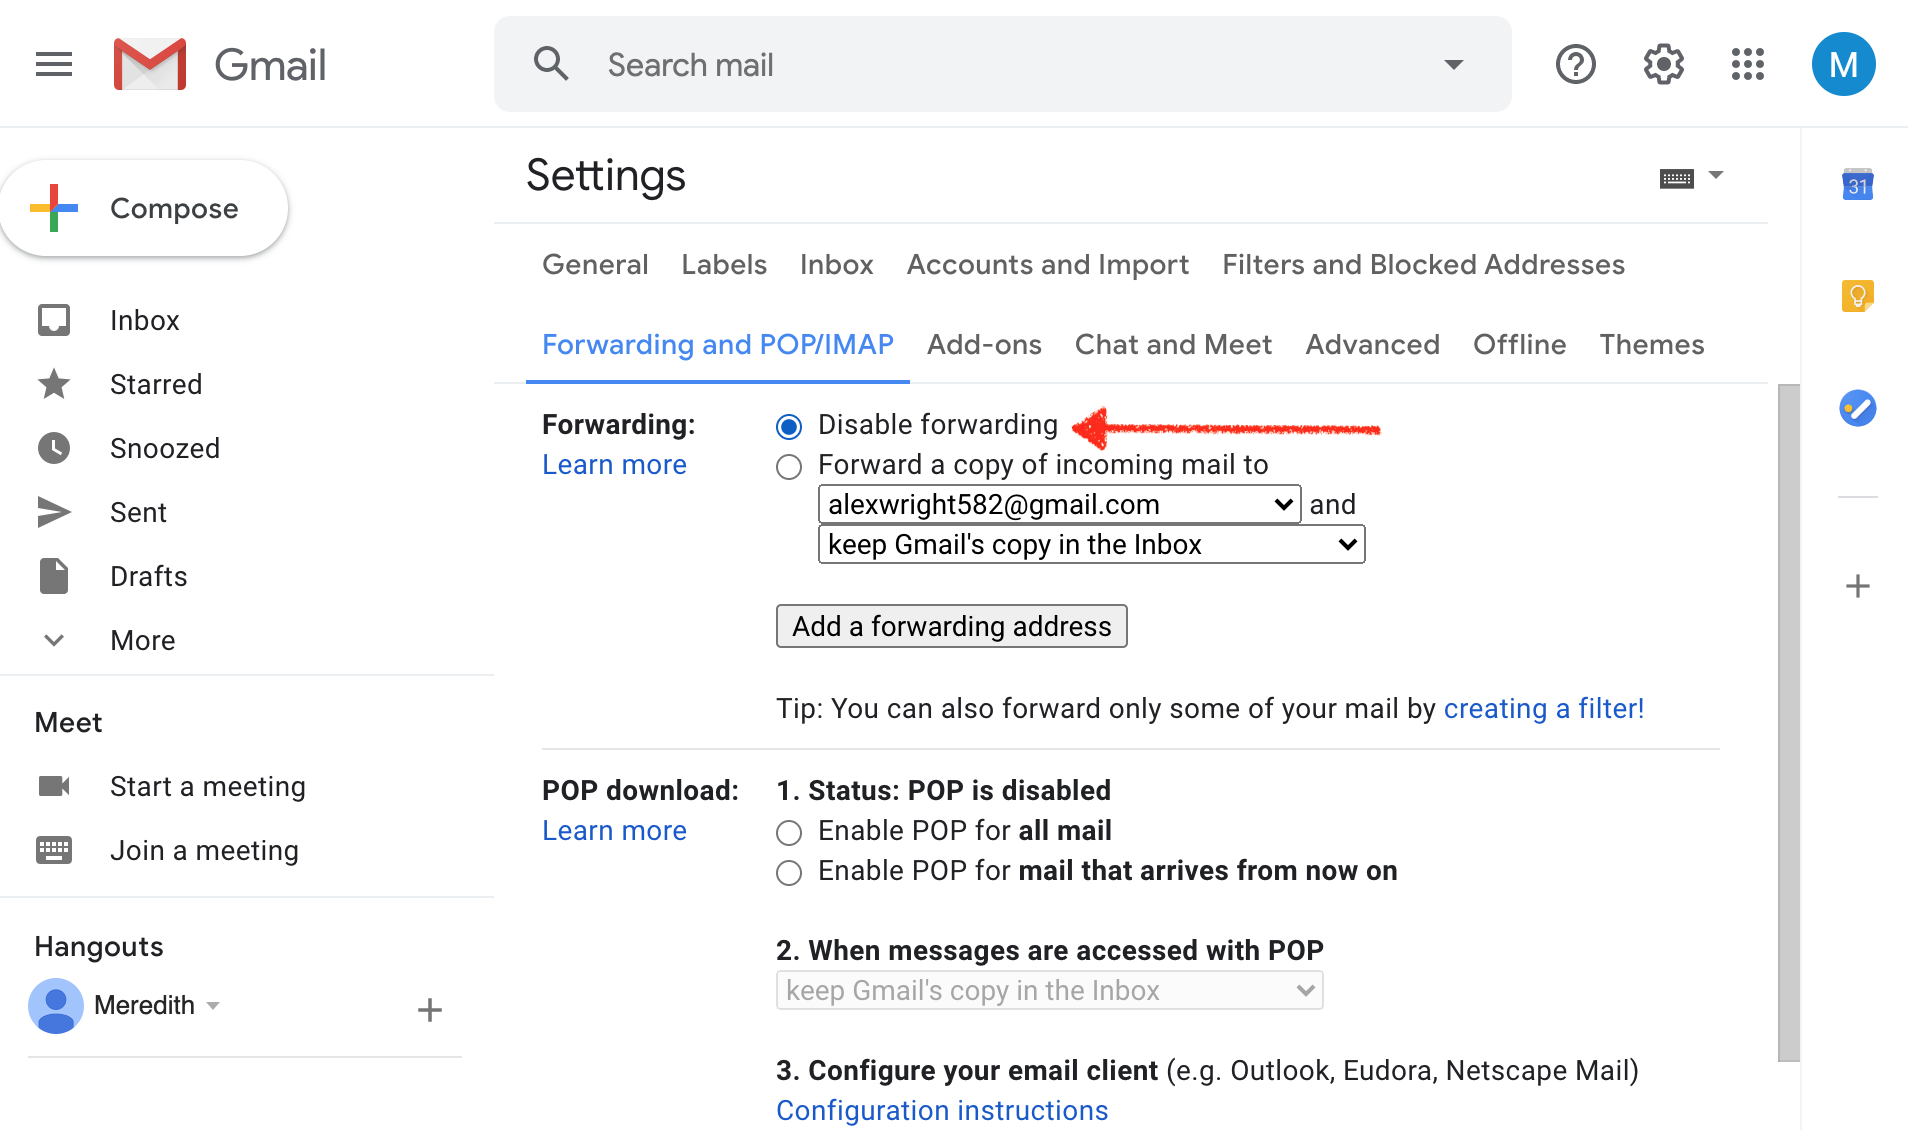Click the Snoozed clock icon
Image resolution: width=1908 pixels, height=1130 pixels.
click(x=54, y=448)
